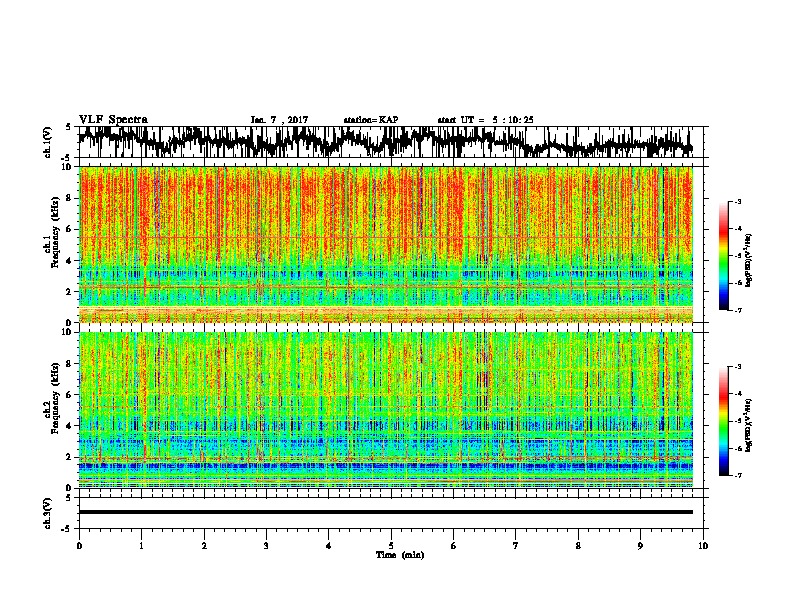The image size is (792, 612).
Task: Click the time axis tick label "5"
Action: (x=391, y=546)
